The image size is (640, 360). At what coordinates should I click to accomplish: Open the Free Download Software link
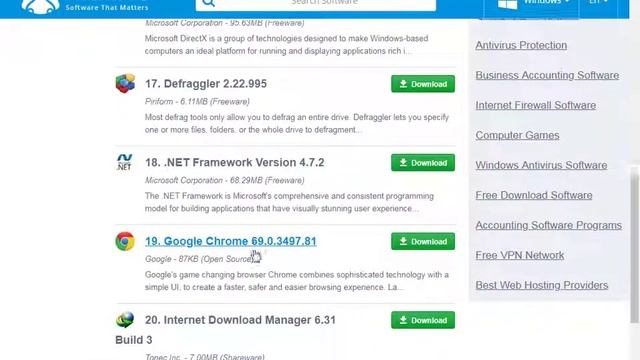click(534, 195)
